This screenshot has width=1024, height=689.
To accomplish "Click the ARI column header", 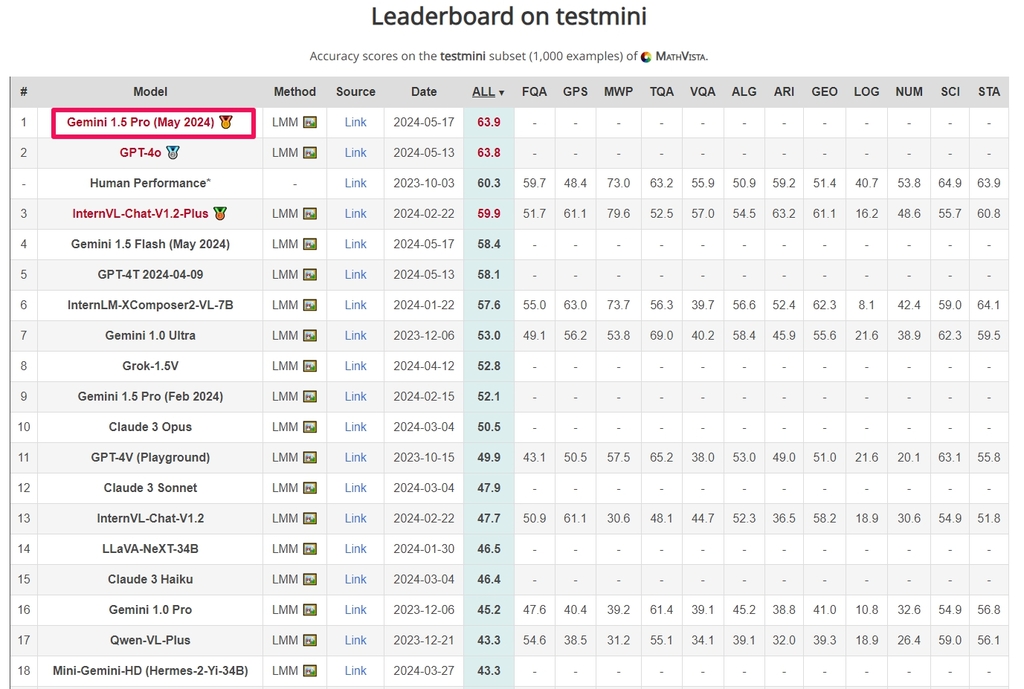I will click(784, 91).
